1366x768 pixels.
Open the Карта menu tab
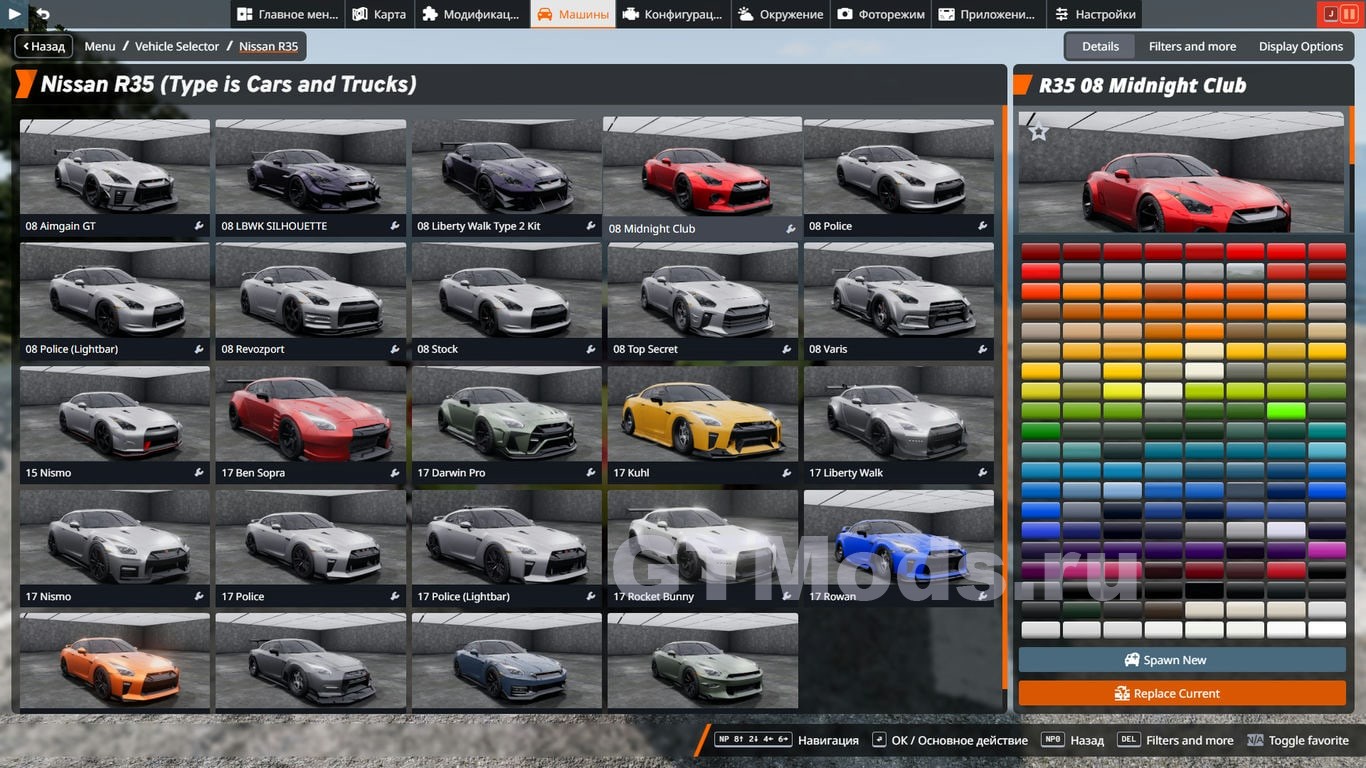pos(379,14)
